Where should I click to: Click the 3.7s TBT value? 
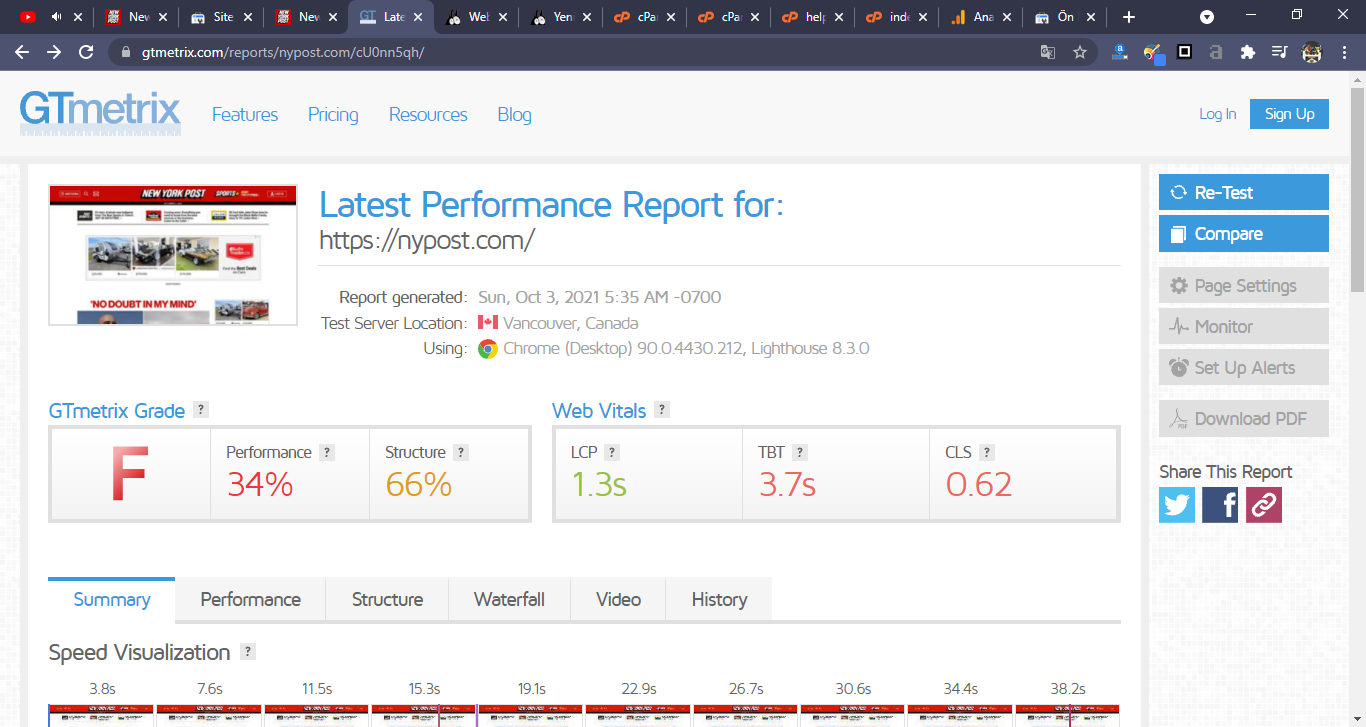787,485
